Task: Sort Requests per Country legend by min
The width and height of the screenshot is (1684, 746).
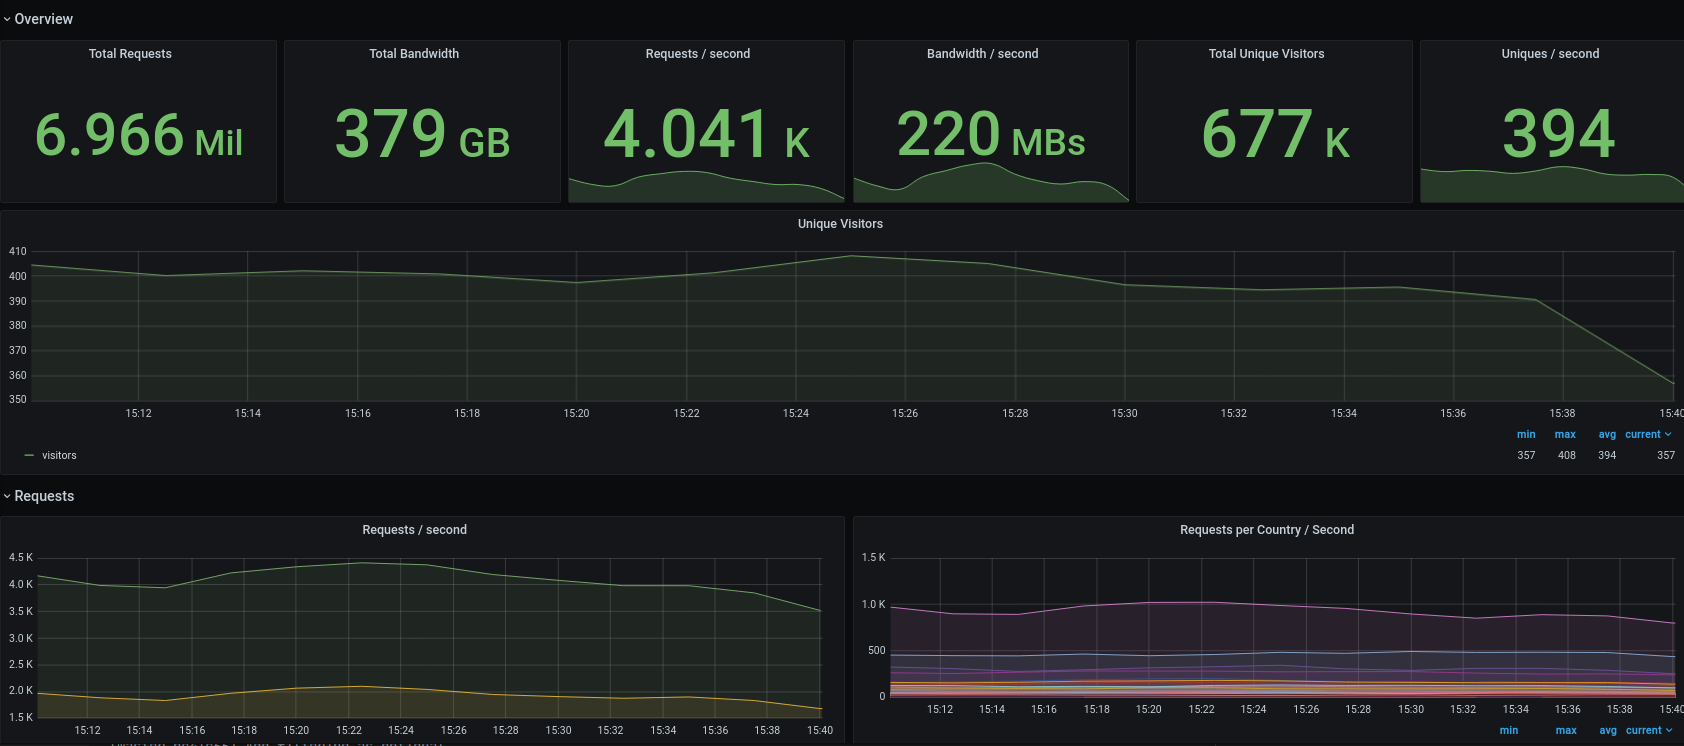Action: (1509, 731)
